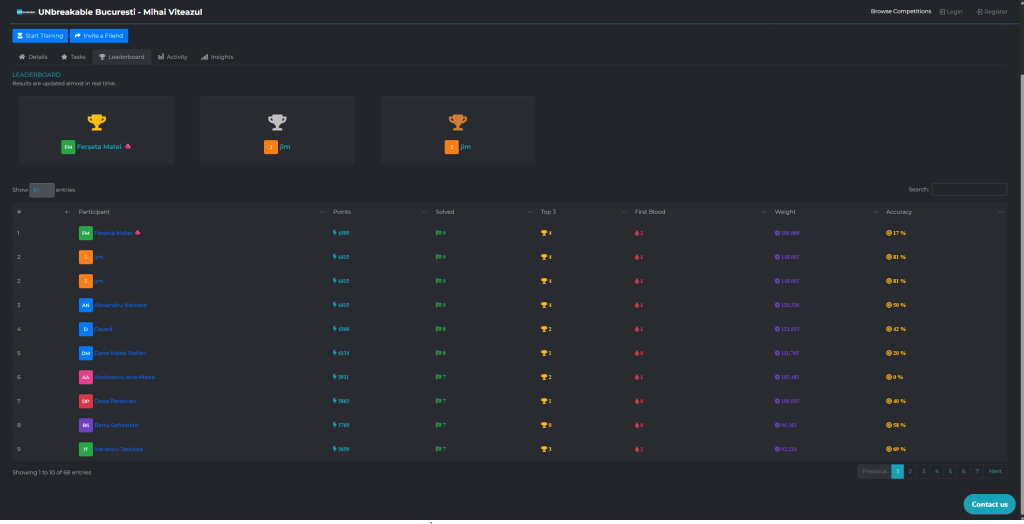Open the Show entries count dropdown
This screenshot has width=1024, height=524.
pyautogui.click(x=42, y=189)
